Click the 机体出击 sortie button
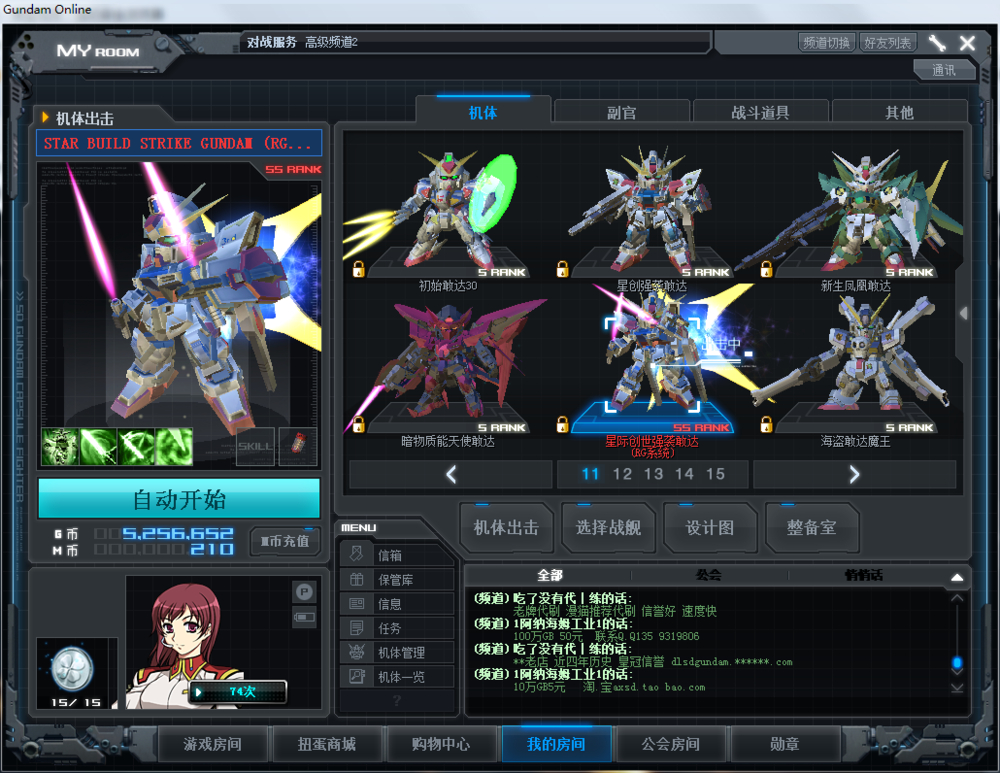 coord(506,527)
